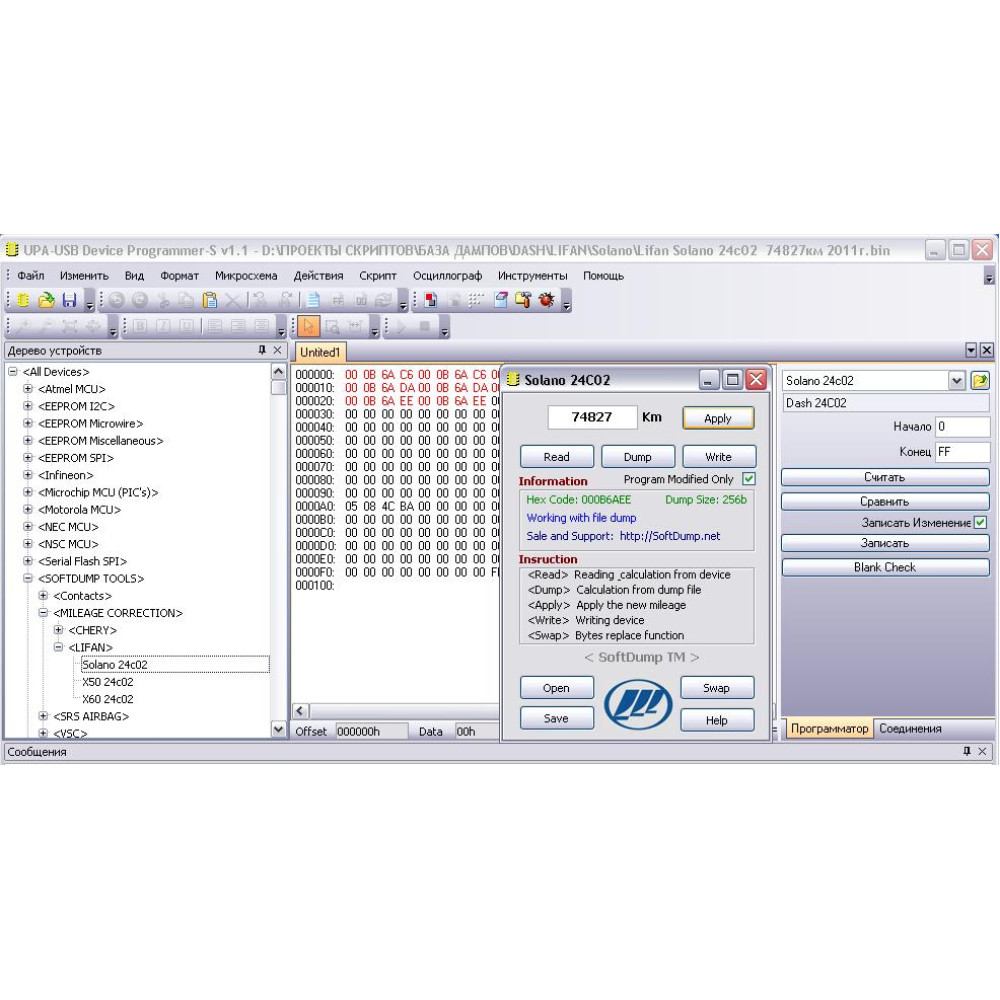Viewport: 1000px width, 1000px height.
Task: Click the Dump button in Solano dialog
Action: 638,457
